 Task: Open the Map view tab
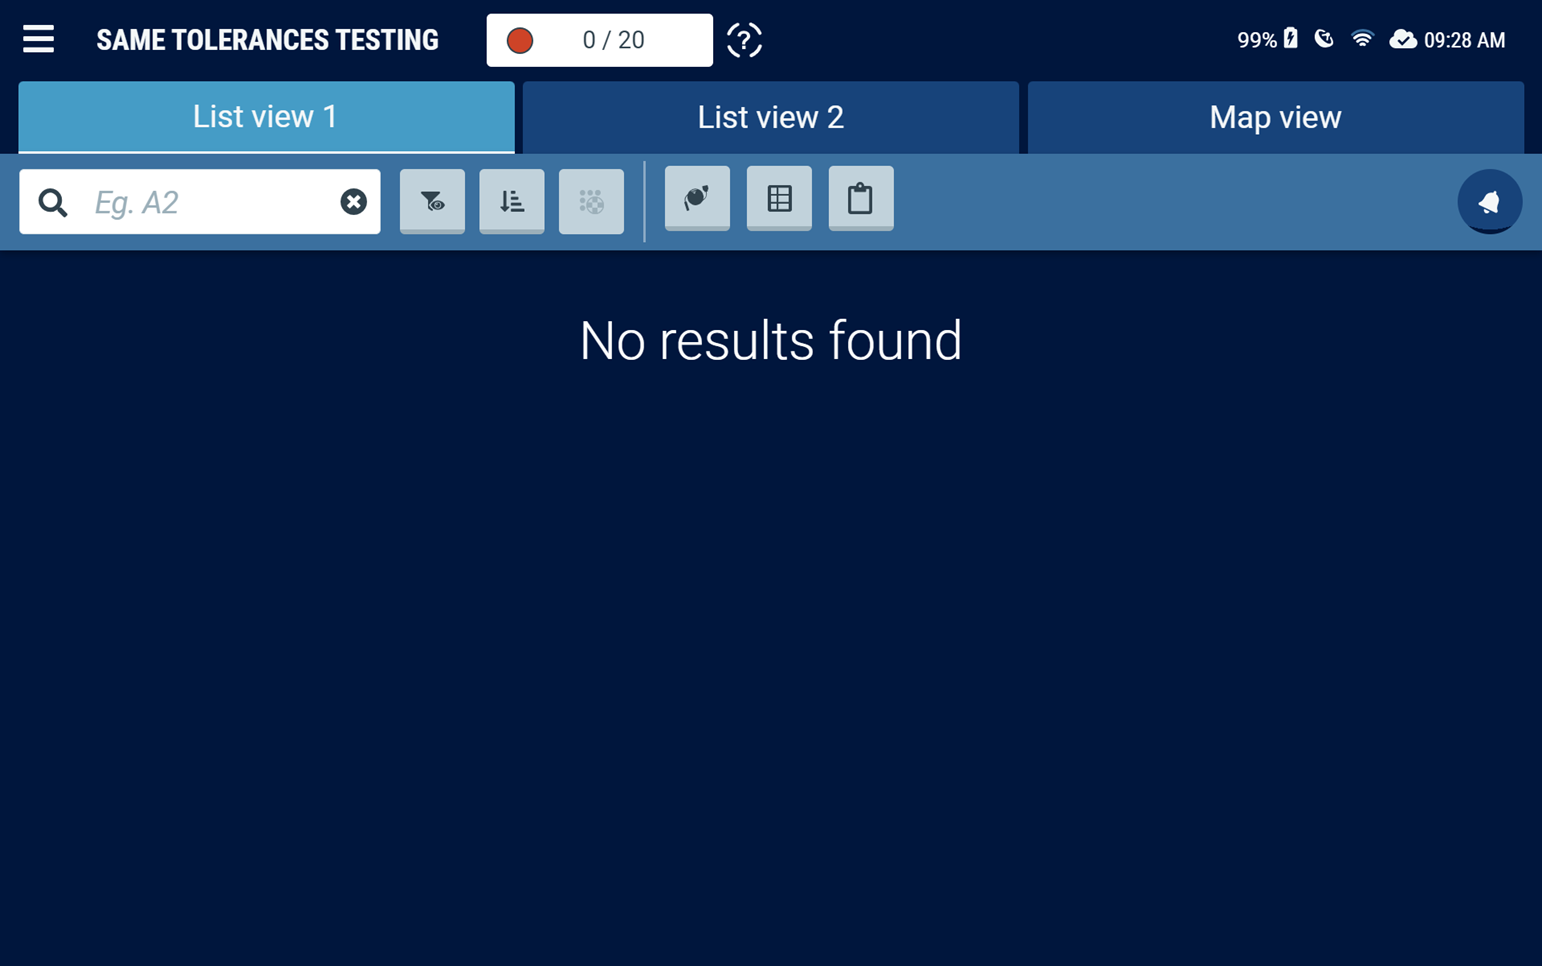1275,117
